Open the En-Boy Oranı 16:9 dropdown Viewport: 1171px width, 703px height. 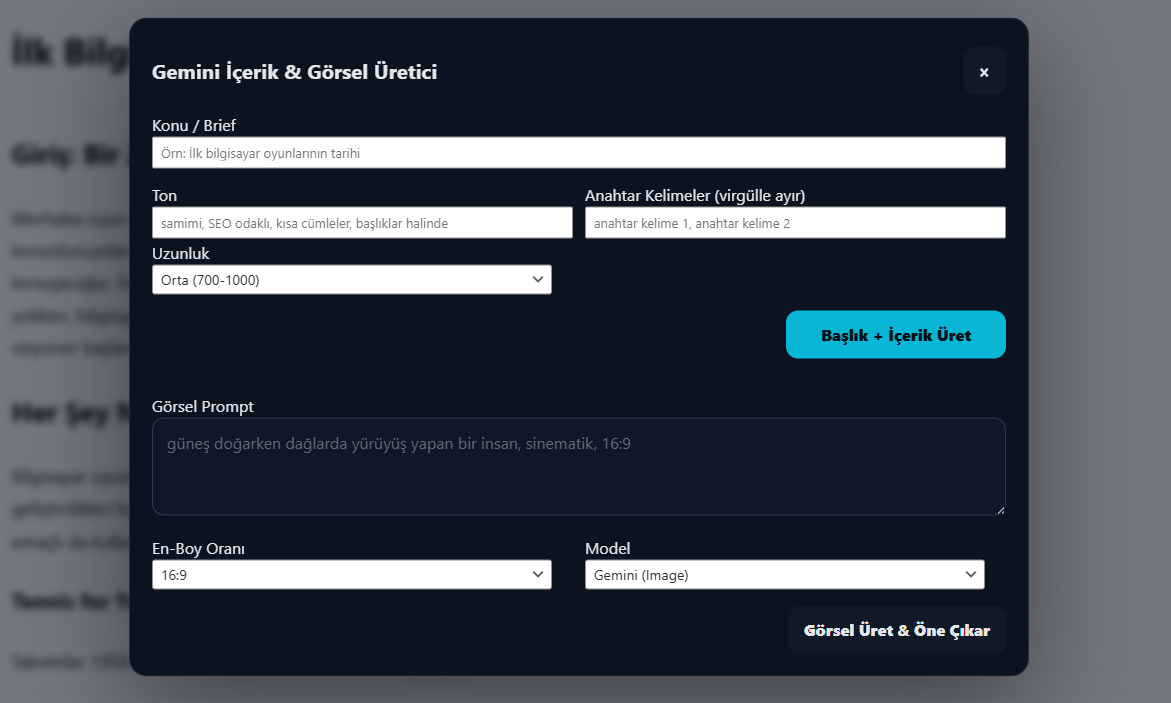pyautogui.click(x=352, y=575)
